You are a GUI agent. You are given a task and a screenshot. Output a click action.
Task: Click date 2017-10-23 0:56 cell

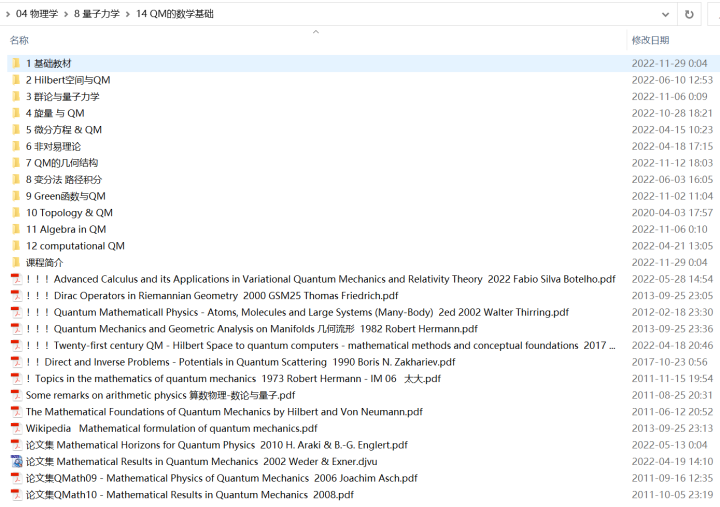pos(669,362)
